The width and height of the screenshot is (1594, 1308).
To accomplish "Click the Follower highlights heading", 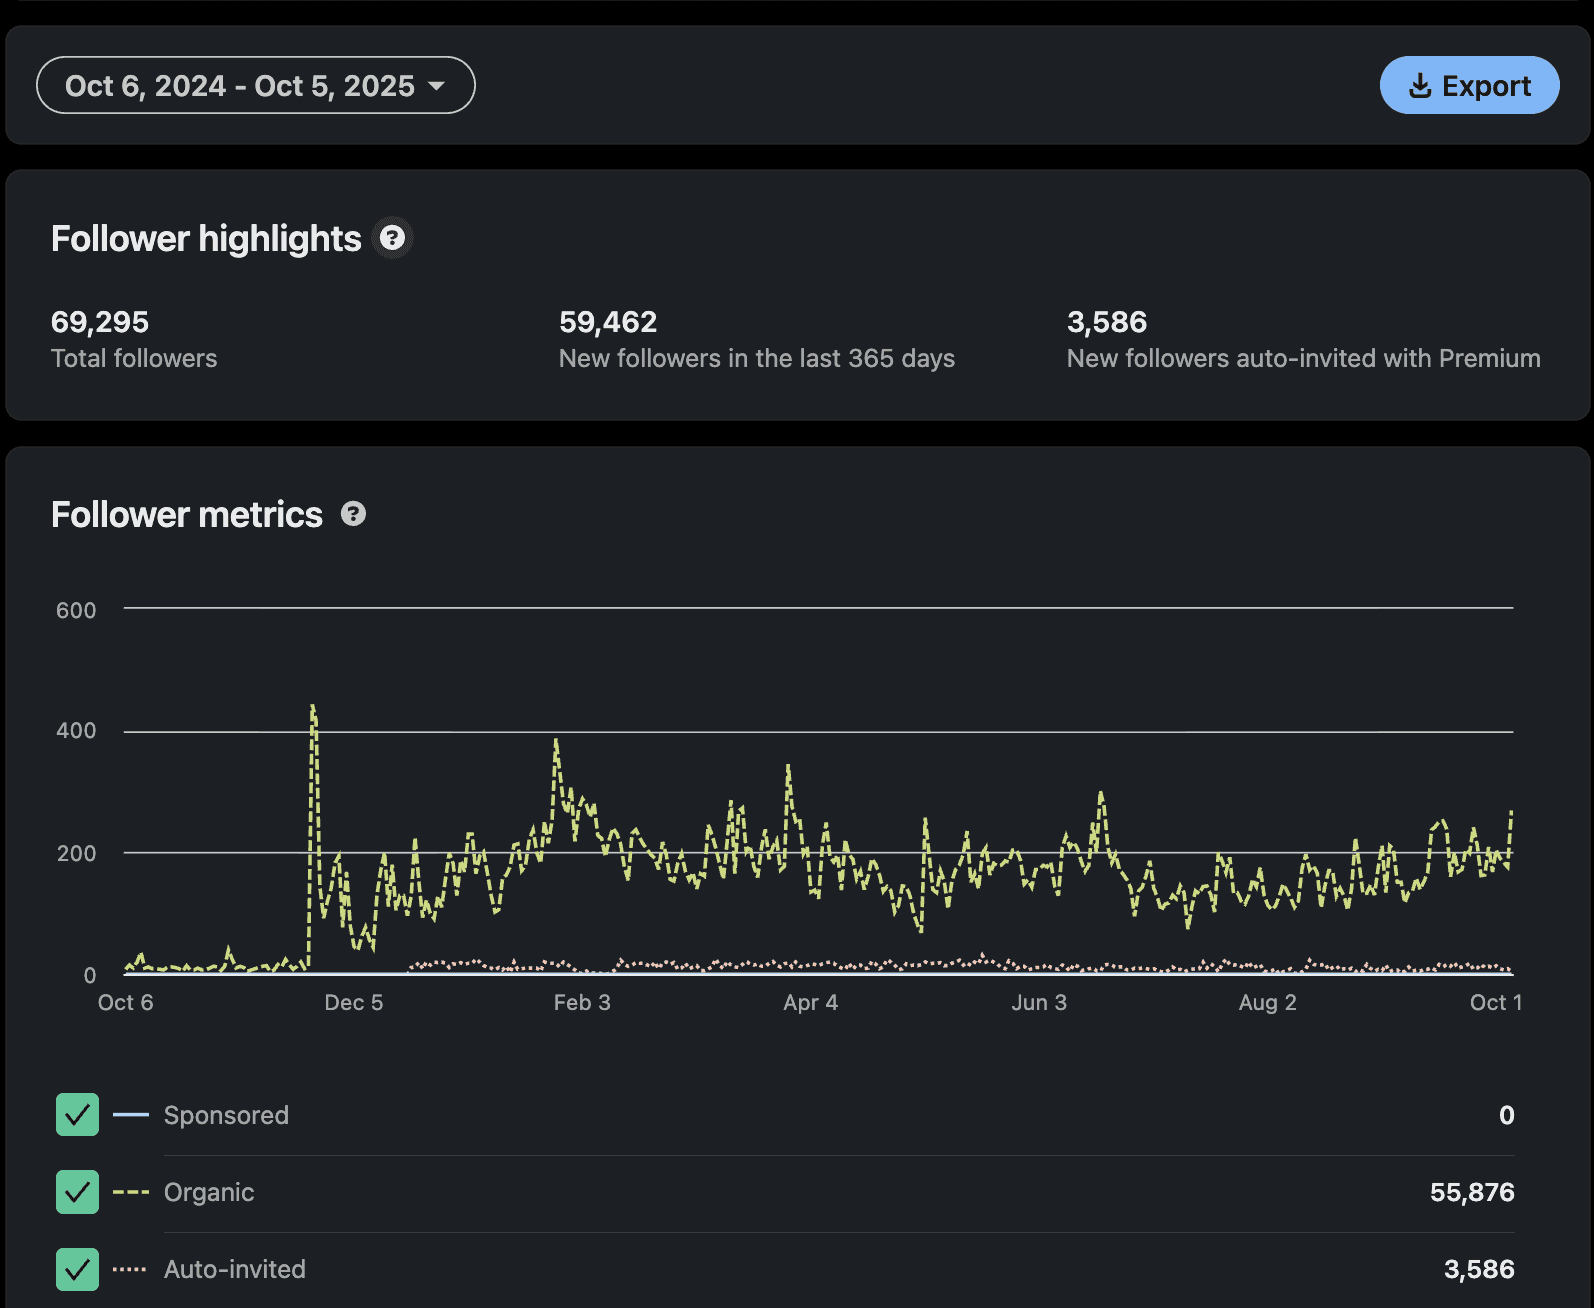I will tap(206, 238).
